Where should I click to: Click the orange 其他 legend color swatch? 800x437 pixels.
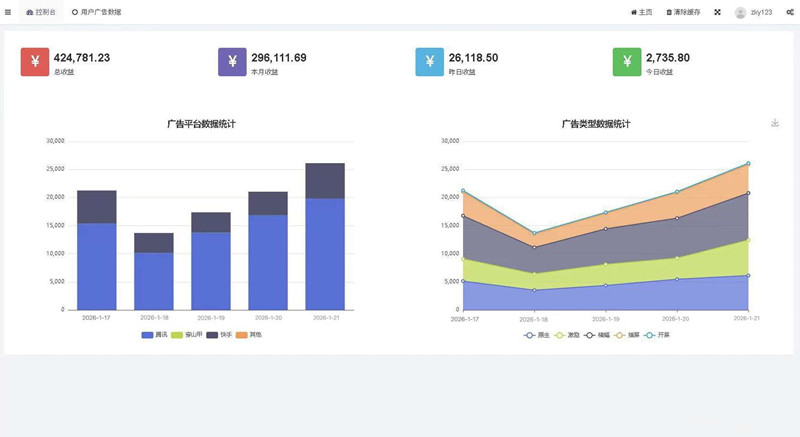click(x=241, y=334)
